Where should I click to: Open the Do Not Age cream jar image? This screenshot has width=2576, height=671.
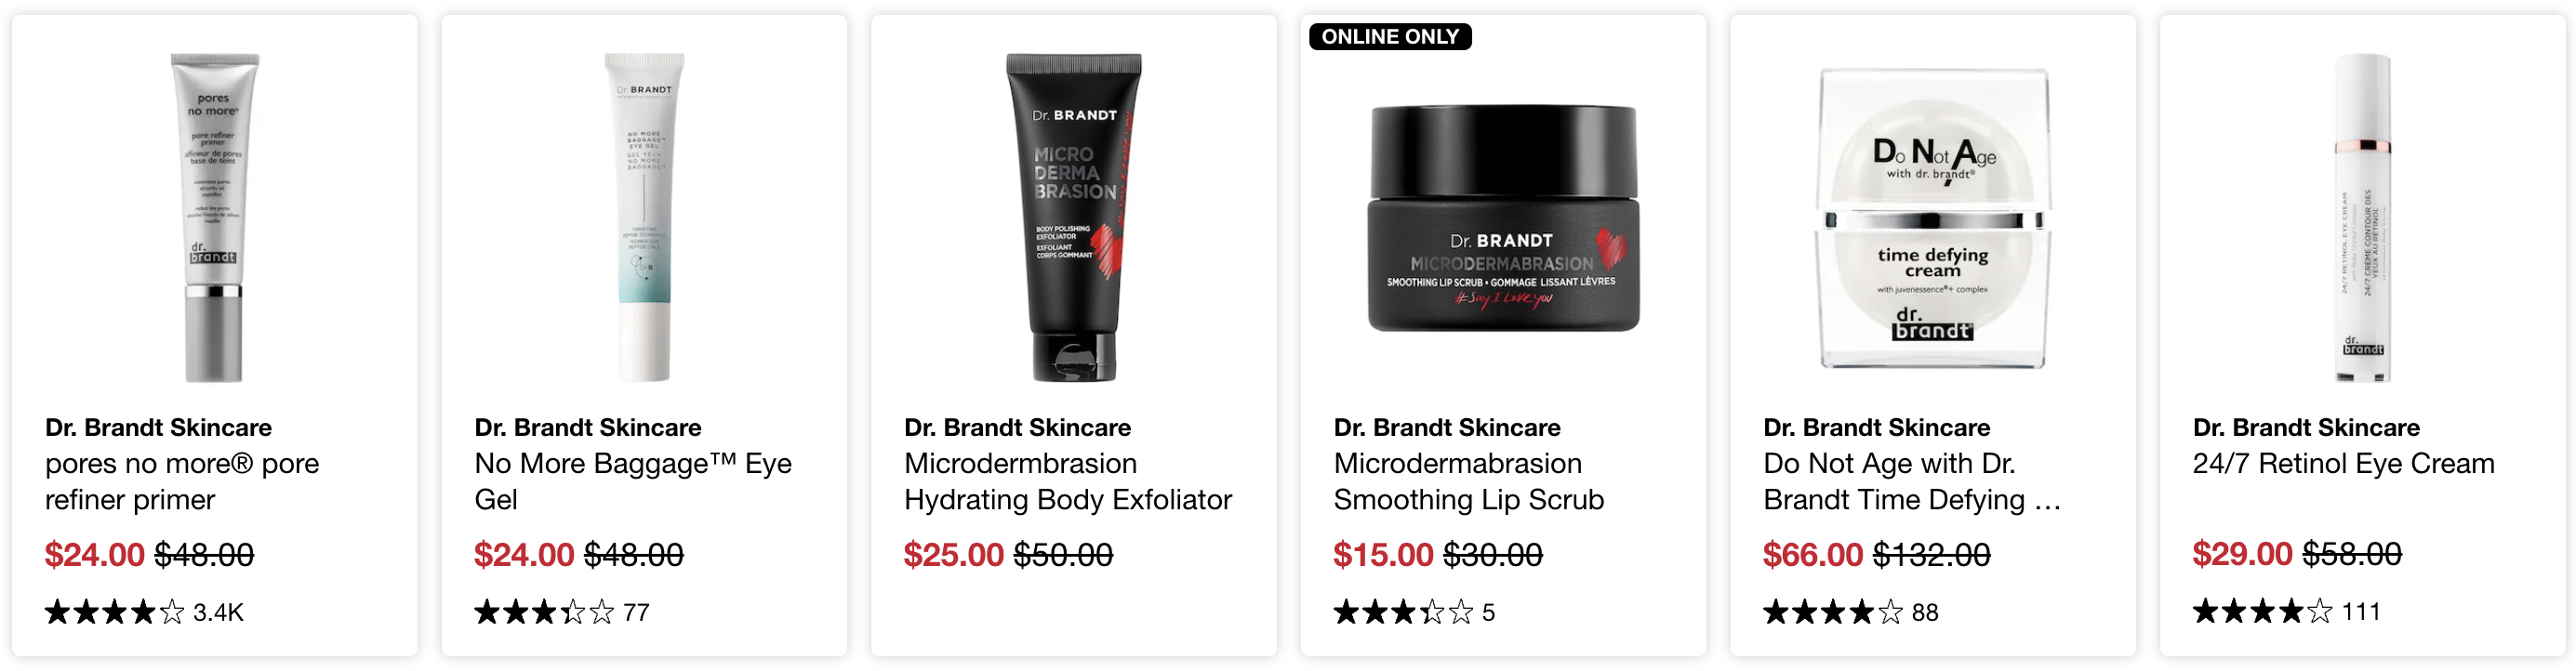click(1933, 218)
